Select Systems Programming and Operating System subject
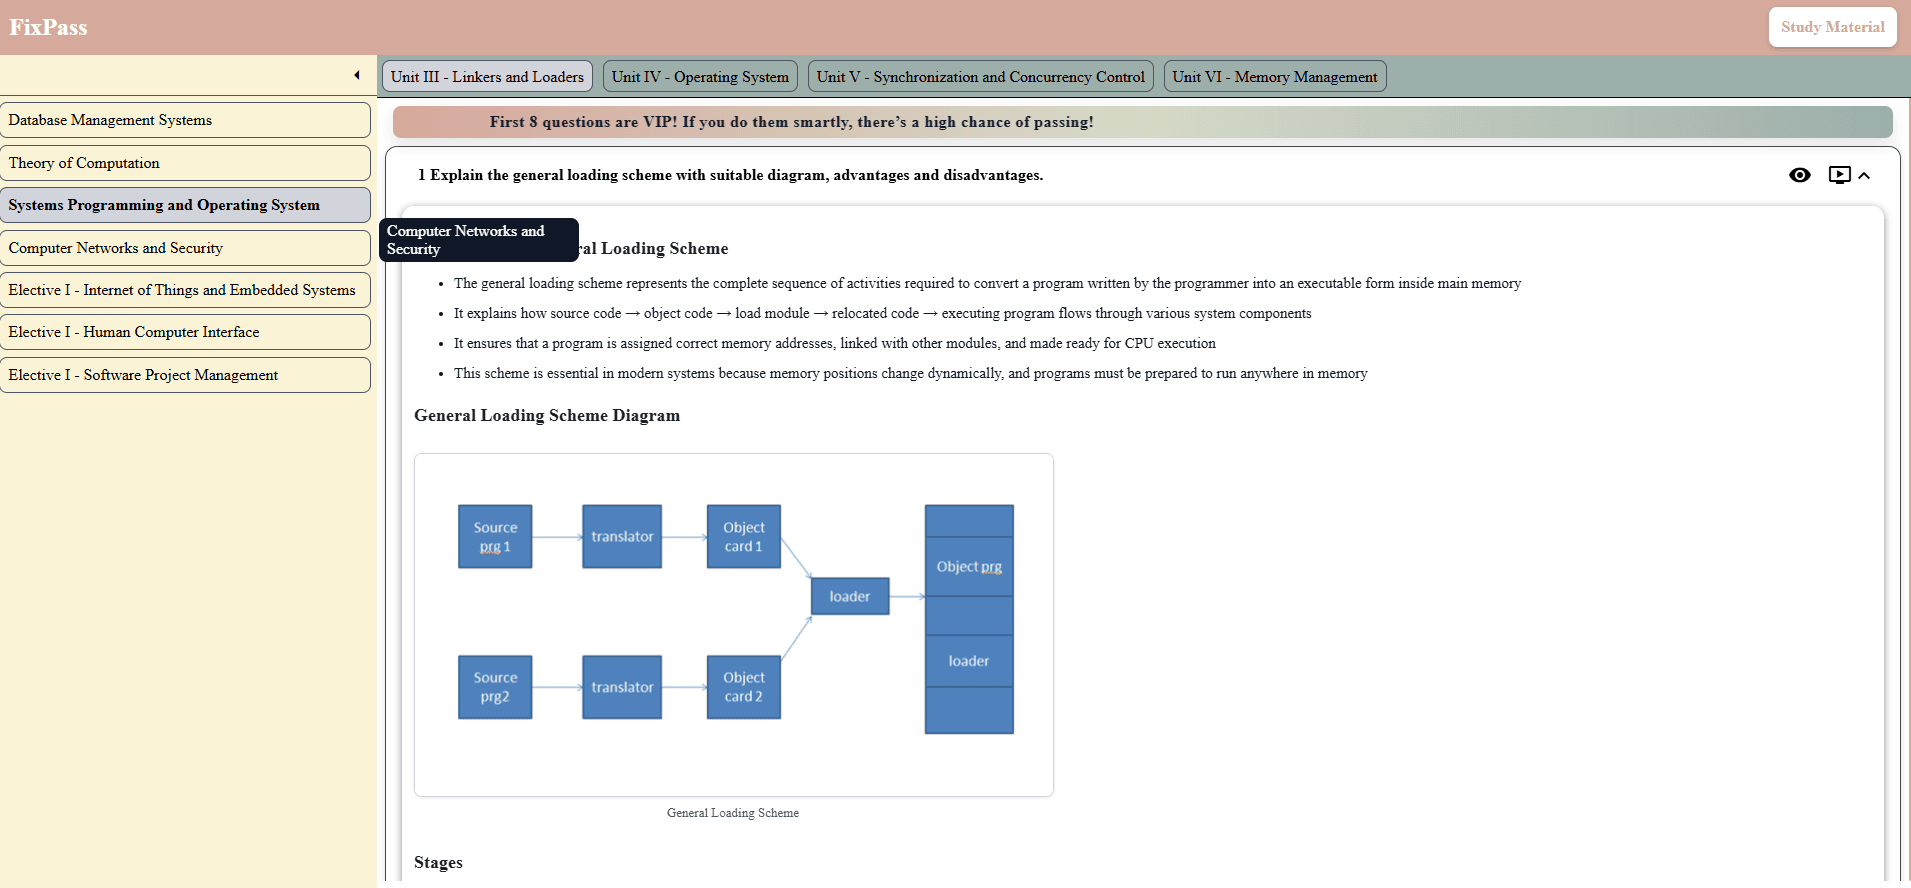This screenshot has height=888, width=1911. pos(185,205)
